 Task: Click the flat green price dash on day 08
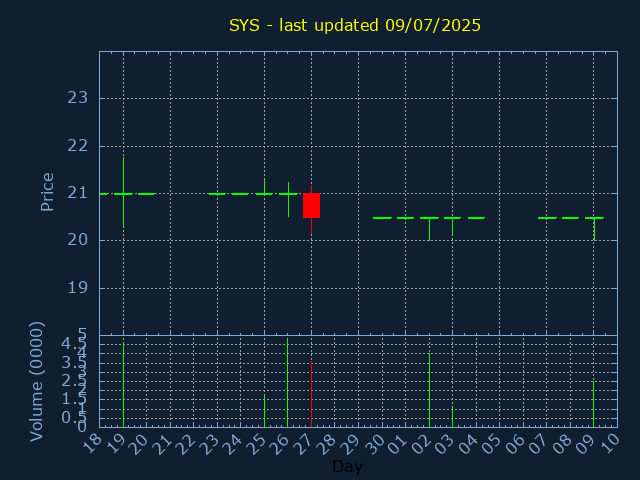pos(570,218)
